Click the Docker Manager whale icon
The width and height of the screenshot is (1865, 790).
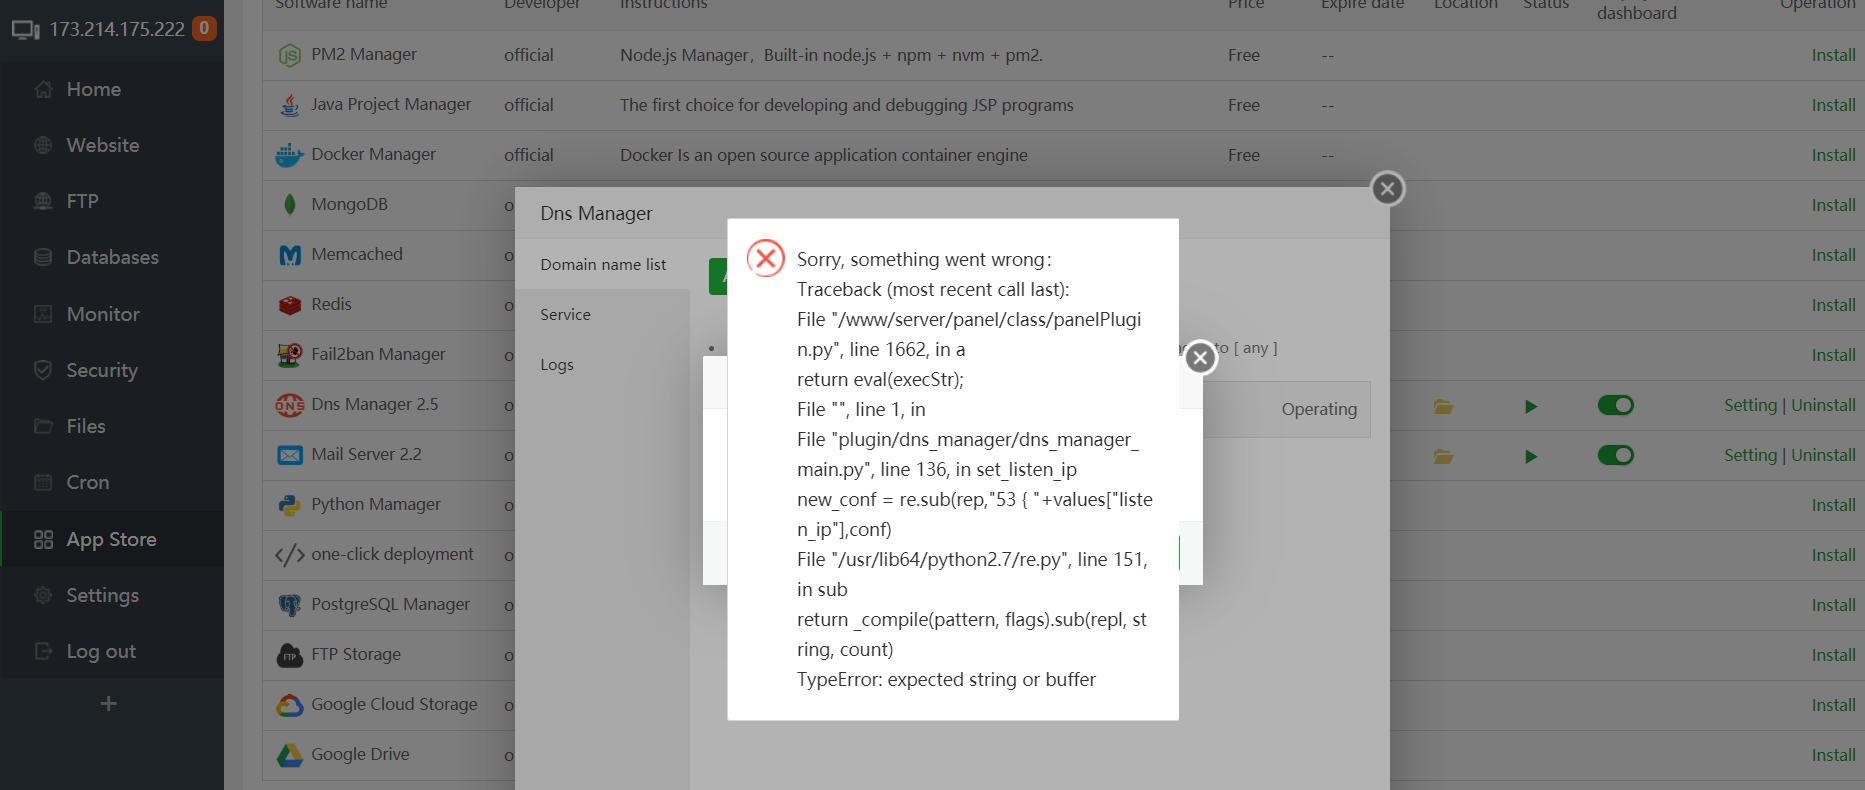tap(289, 155)
